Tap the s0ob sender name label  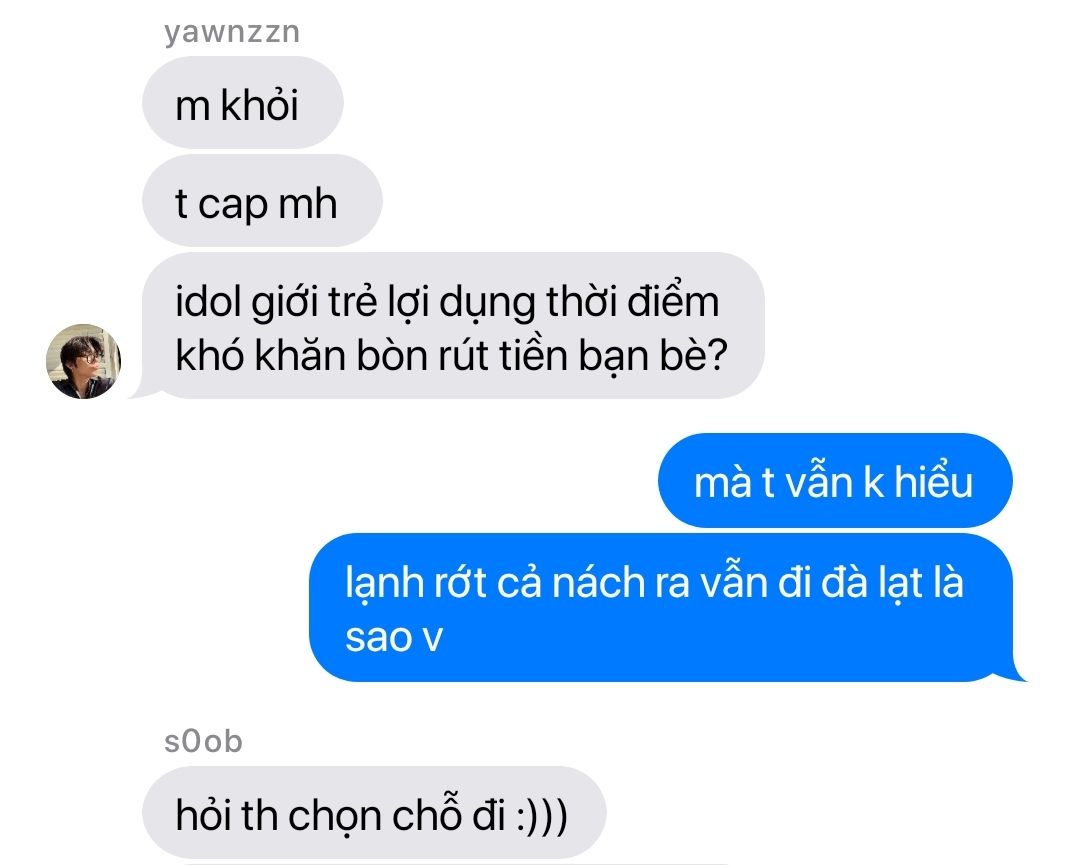(x=203, y=742)
